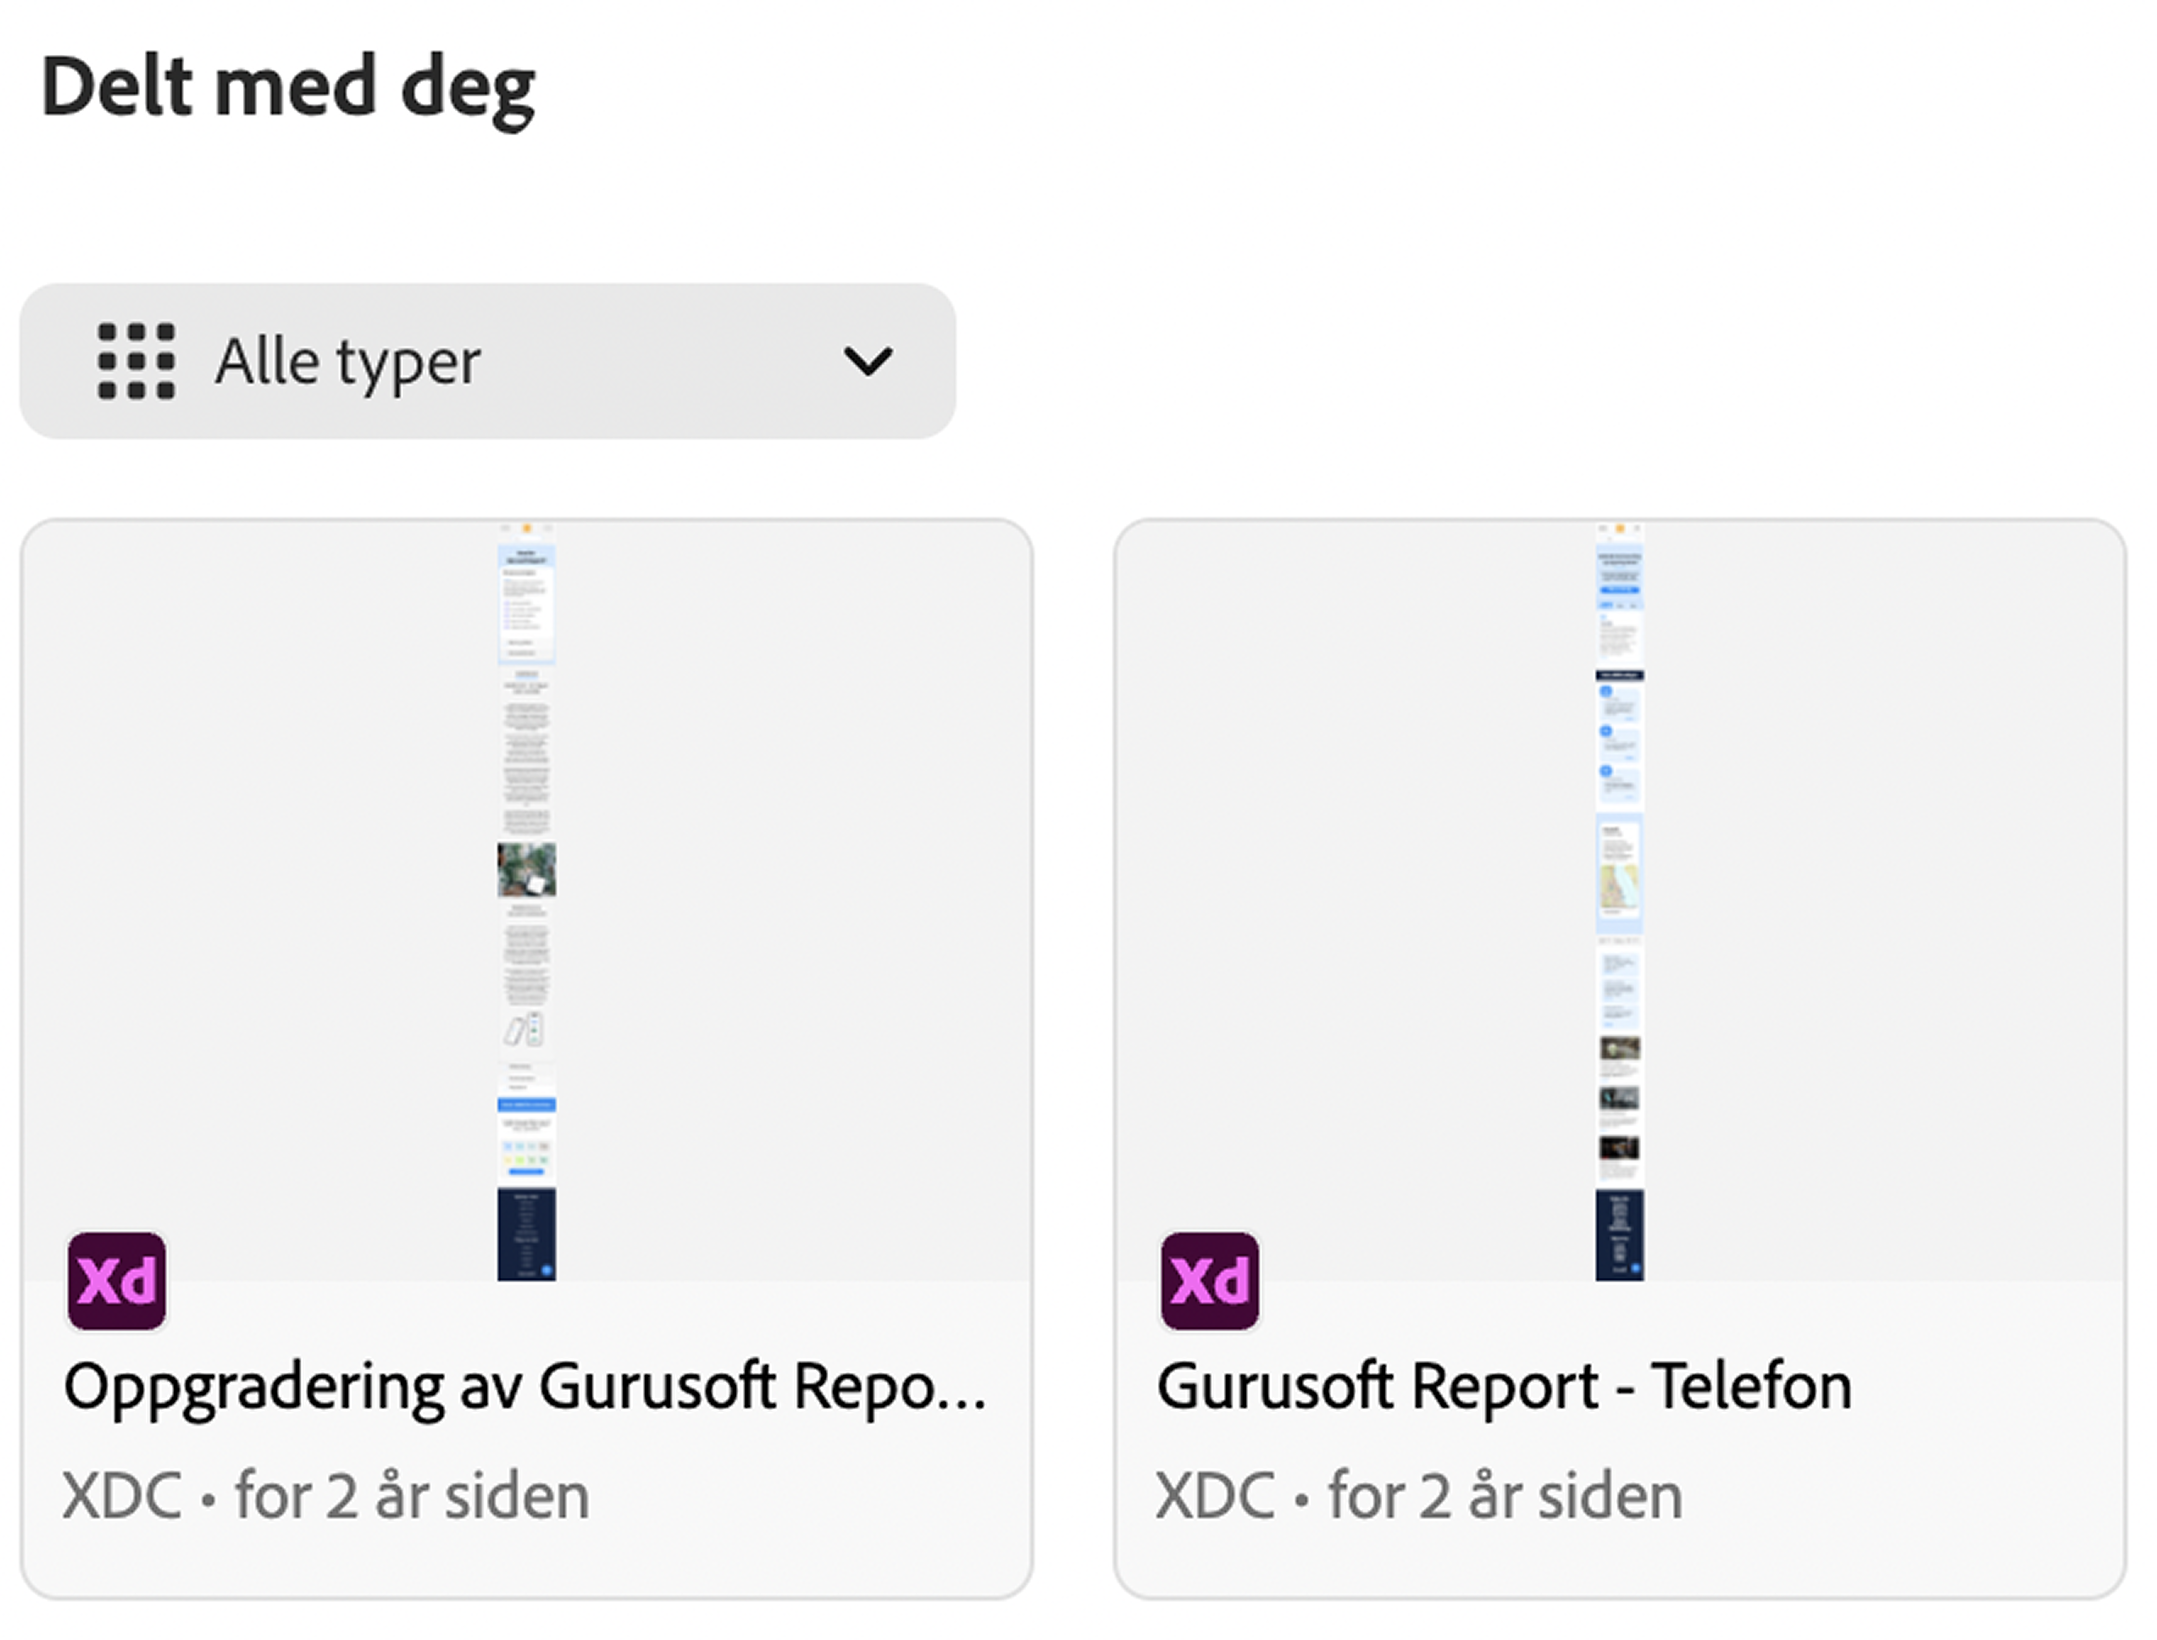Open the Gurusoft Report - Telefon title
The image size is (2157, 1640).
coord(1504,1387)
